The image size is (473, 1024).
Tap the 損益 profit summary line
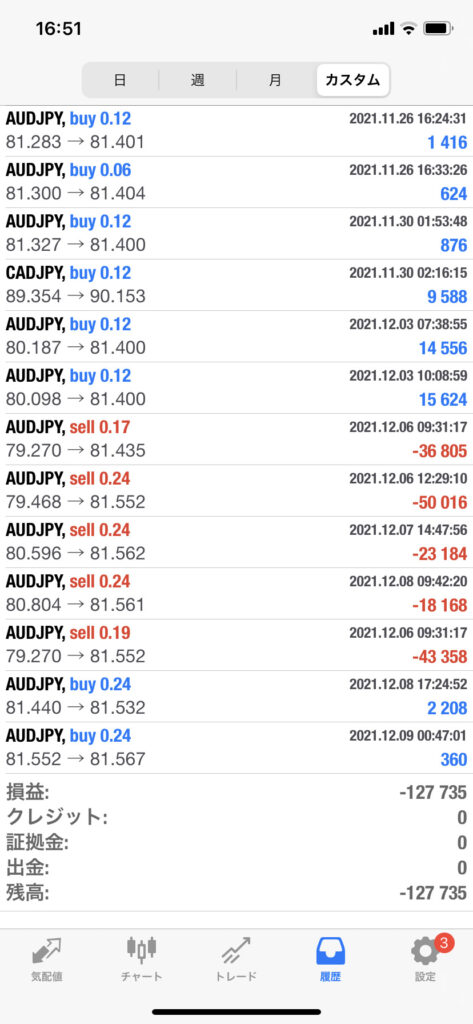pos(236,793)
